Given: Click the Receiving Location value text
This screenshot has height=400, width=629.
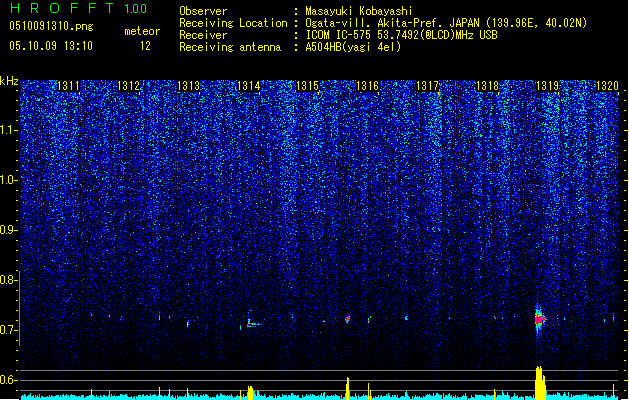Looking at the screenshot, I should click(x=446, y=23).
